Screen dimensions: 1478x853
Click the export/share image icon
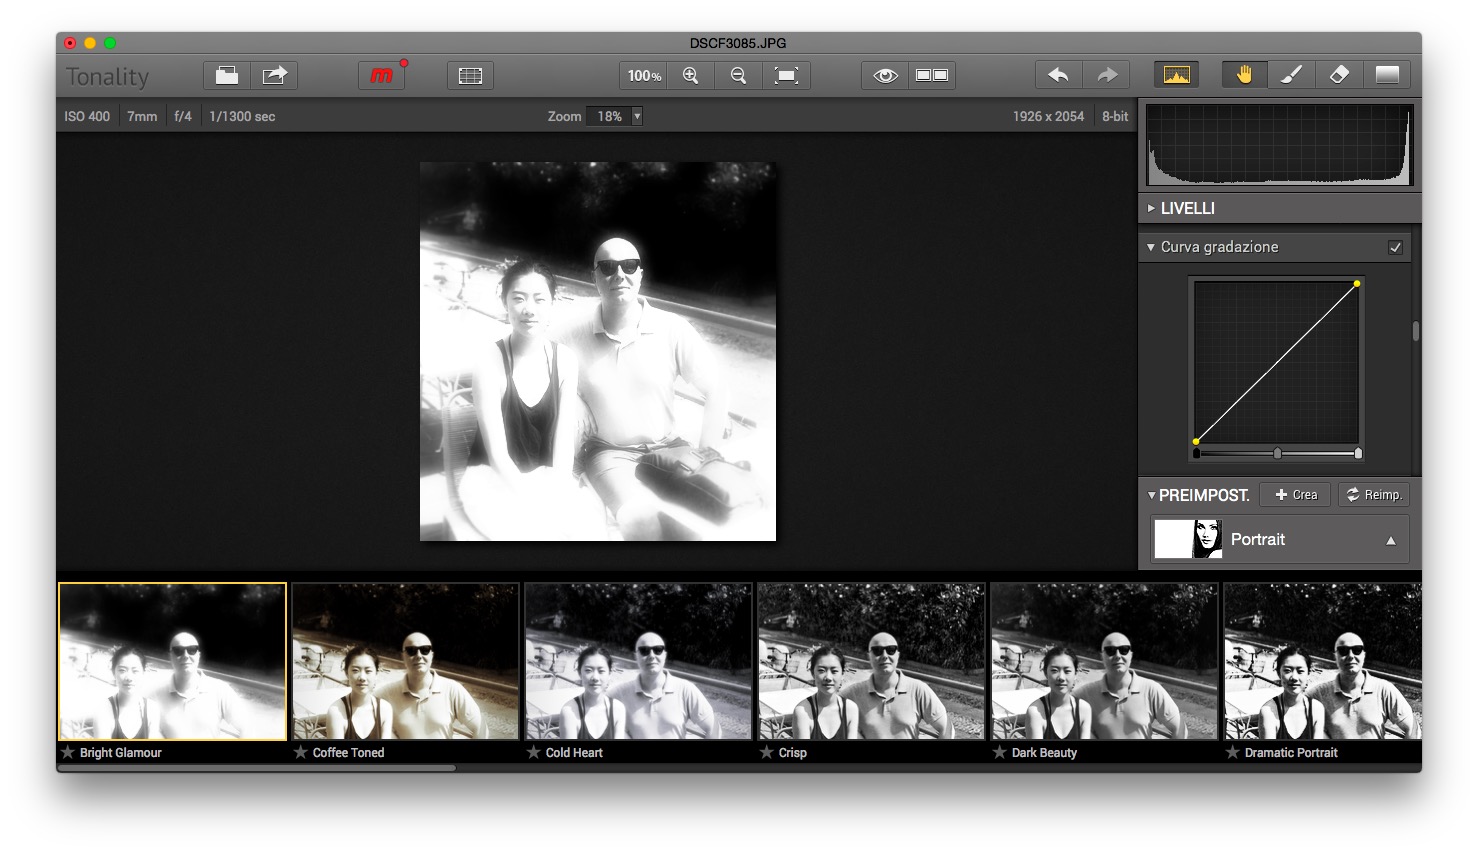[274, 76]
